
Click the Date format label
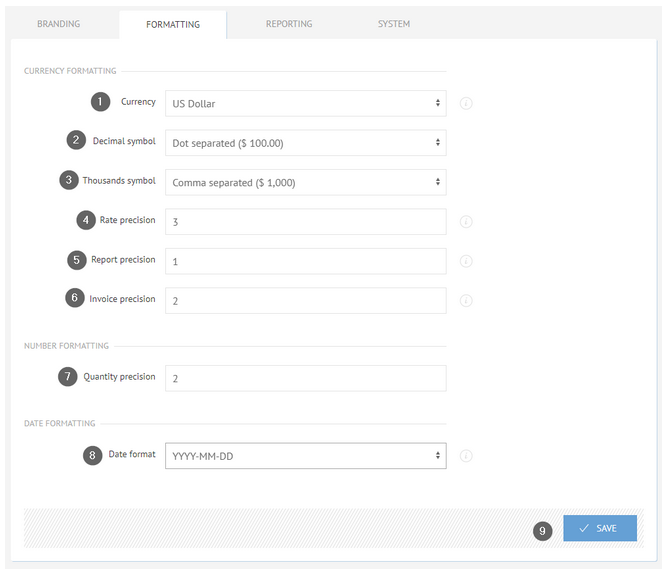[132, 454]
